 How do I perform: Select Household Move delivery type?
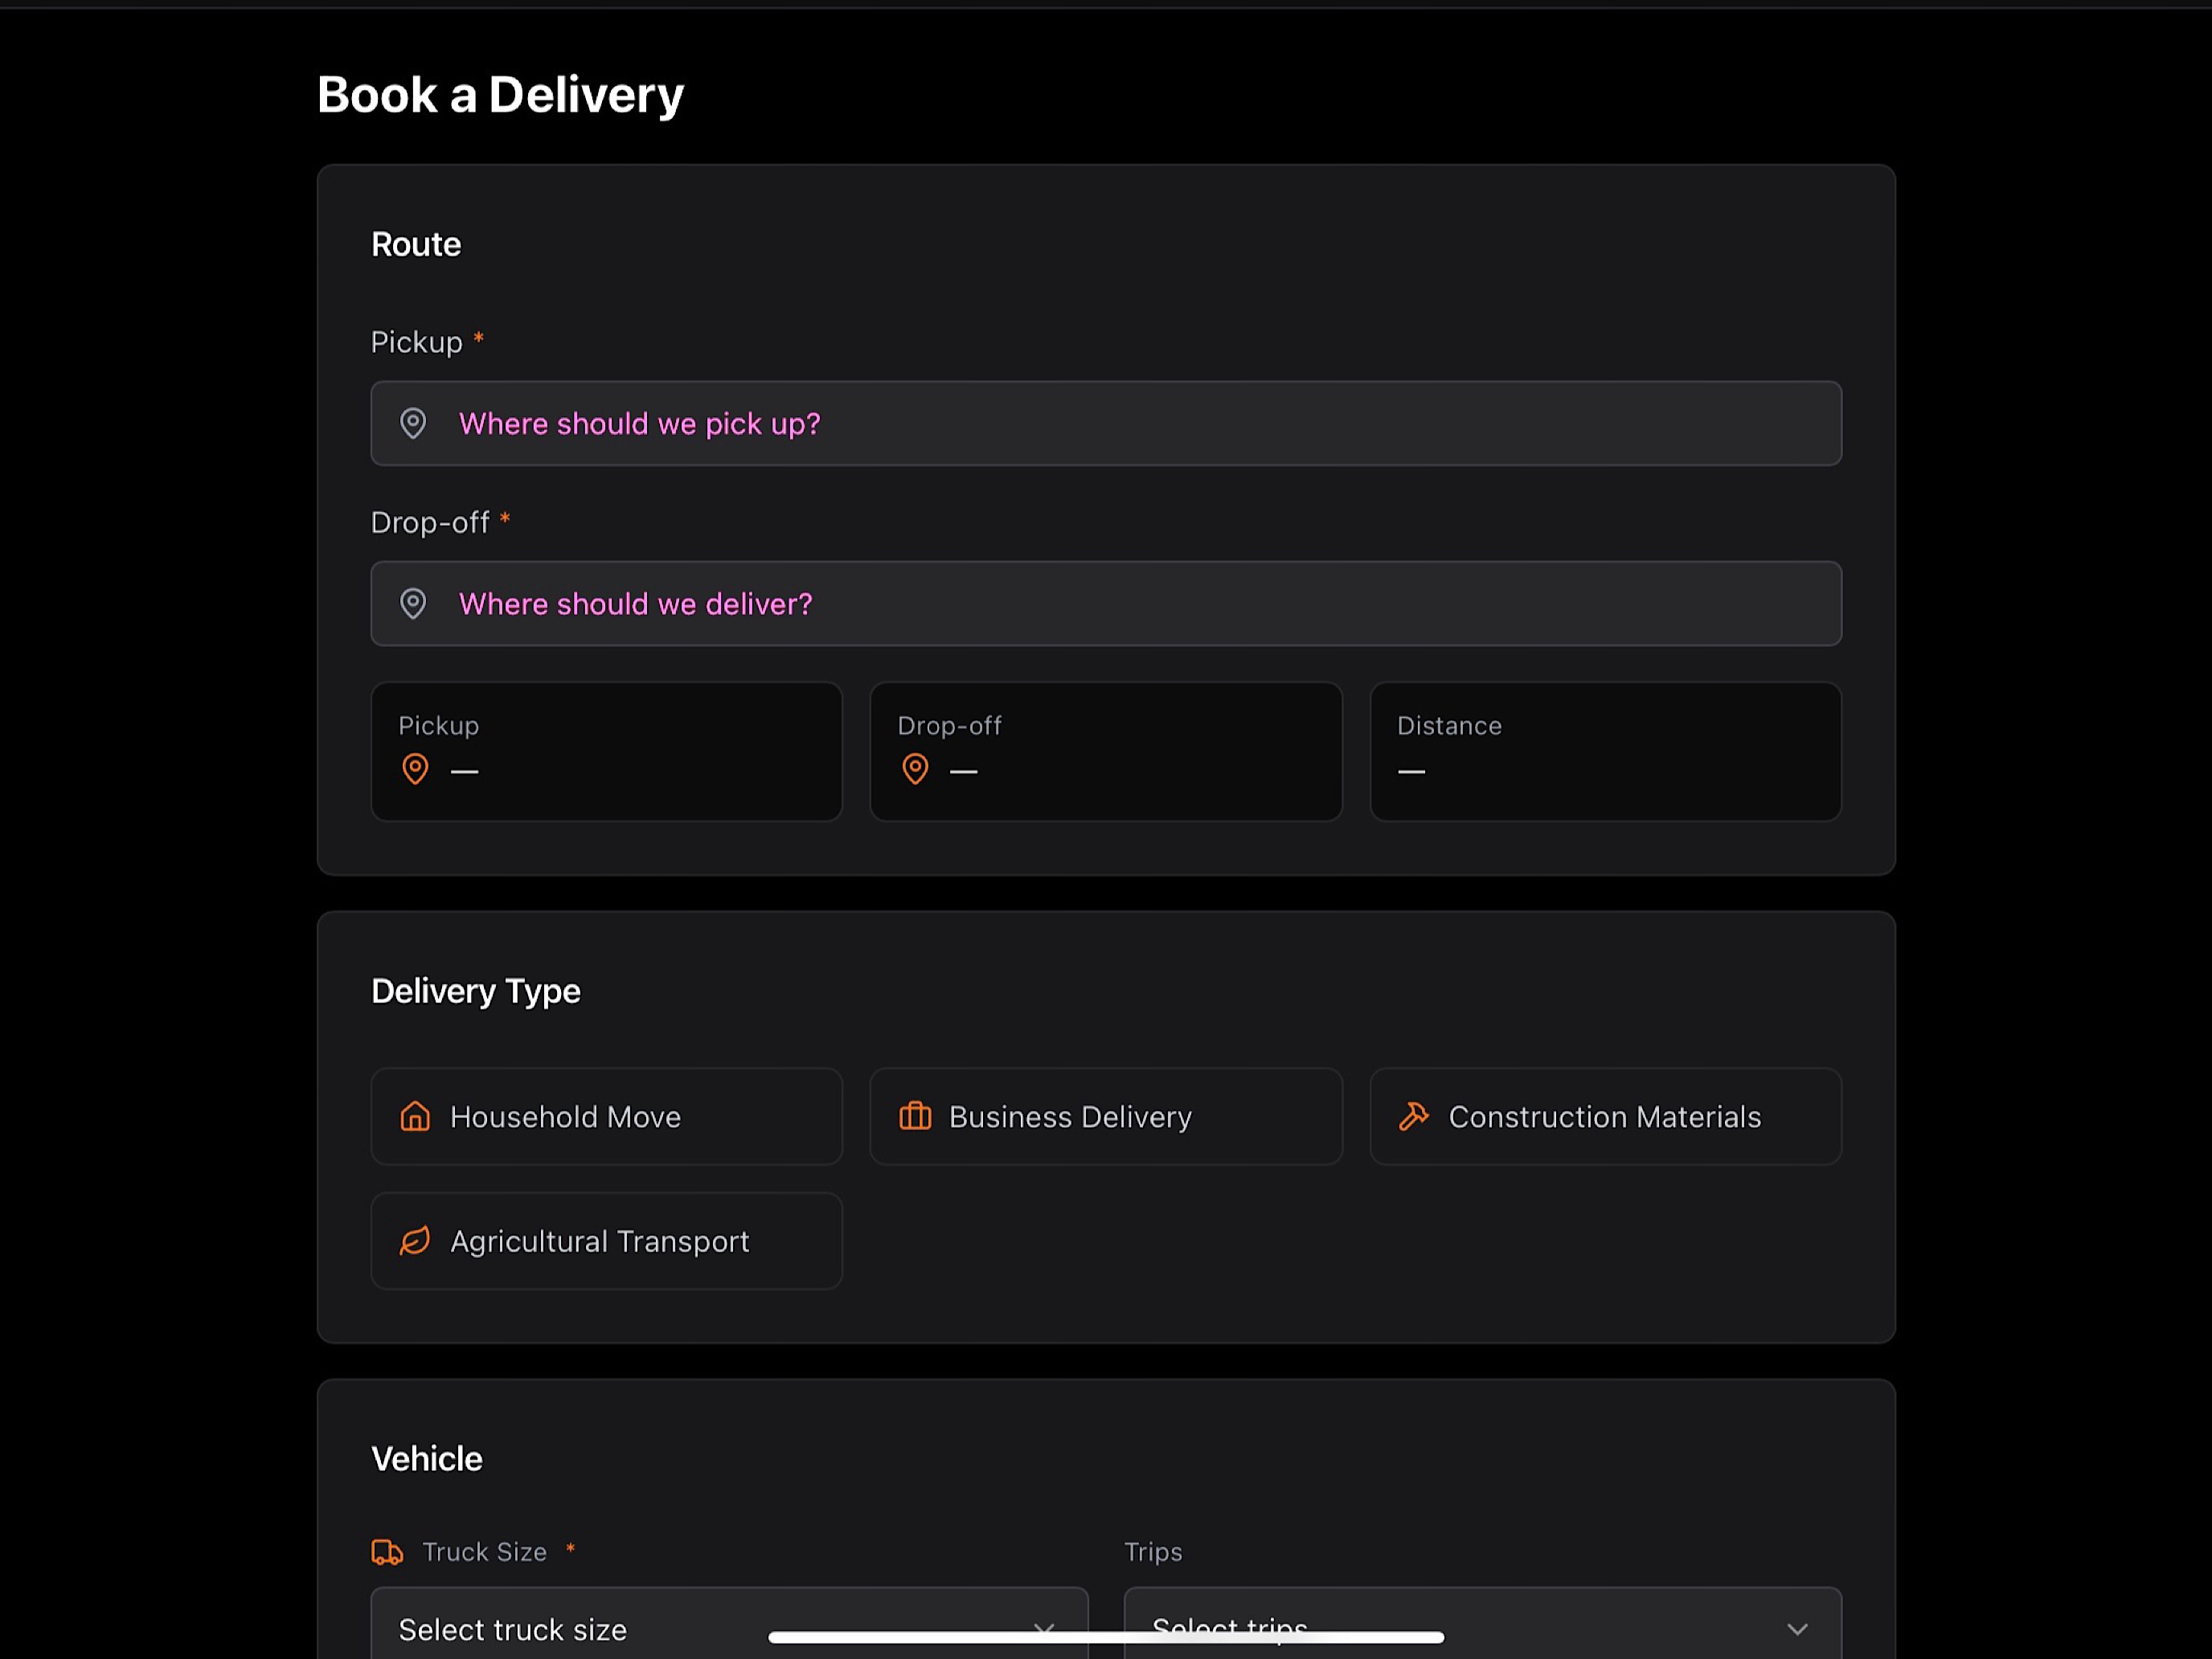(607, 1116)
